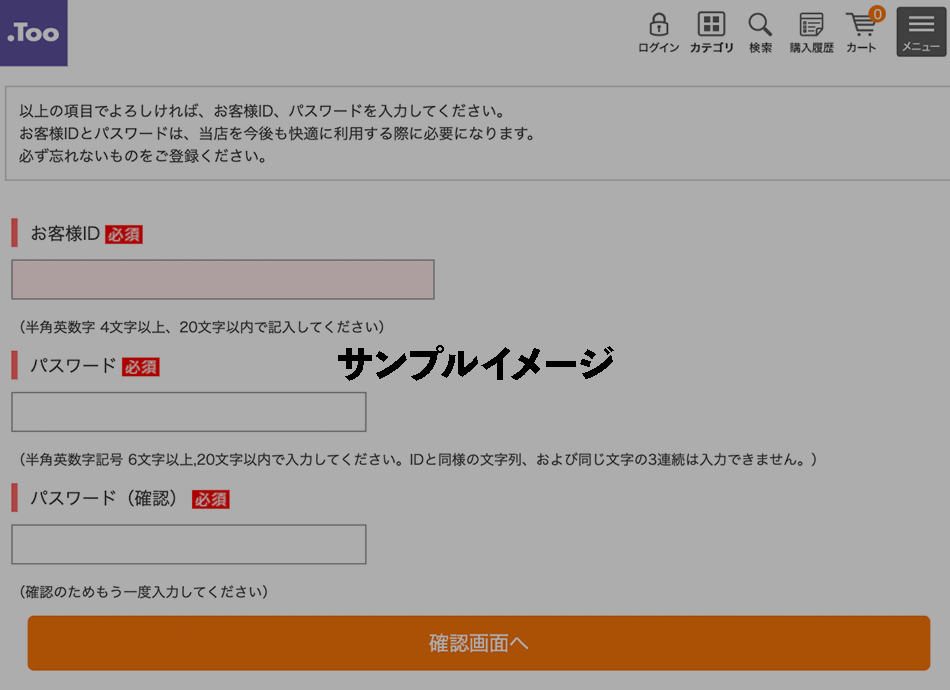Click the パスワード（確認） label text
Viewport: 950px width, 690px height.
[x=103, y=498]
